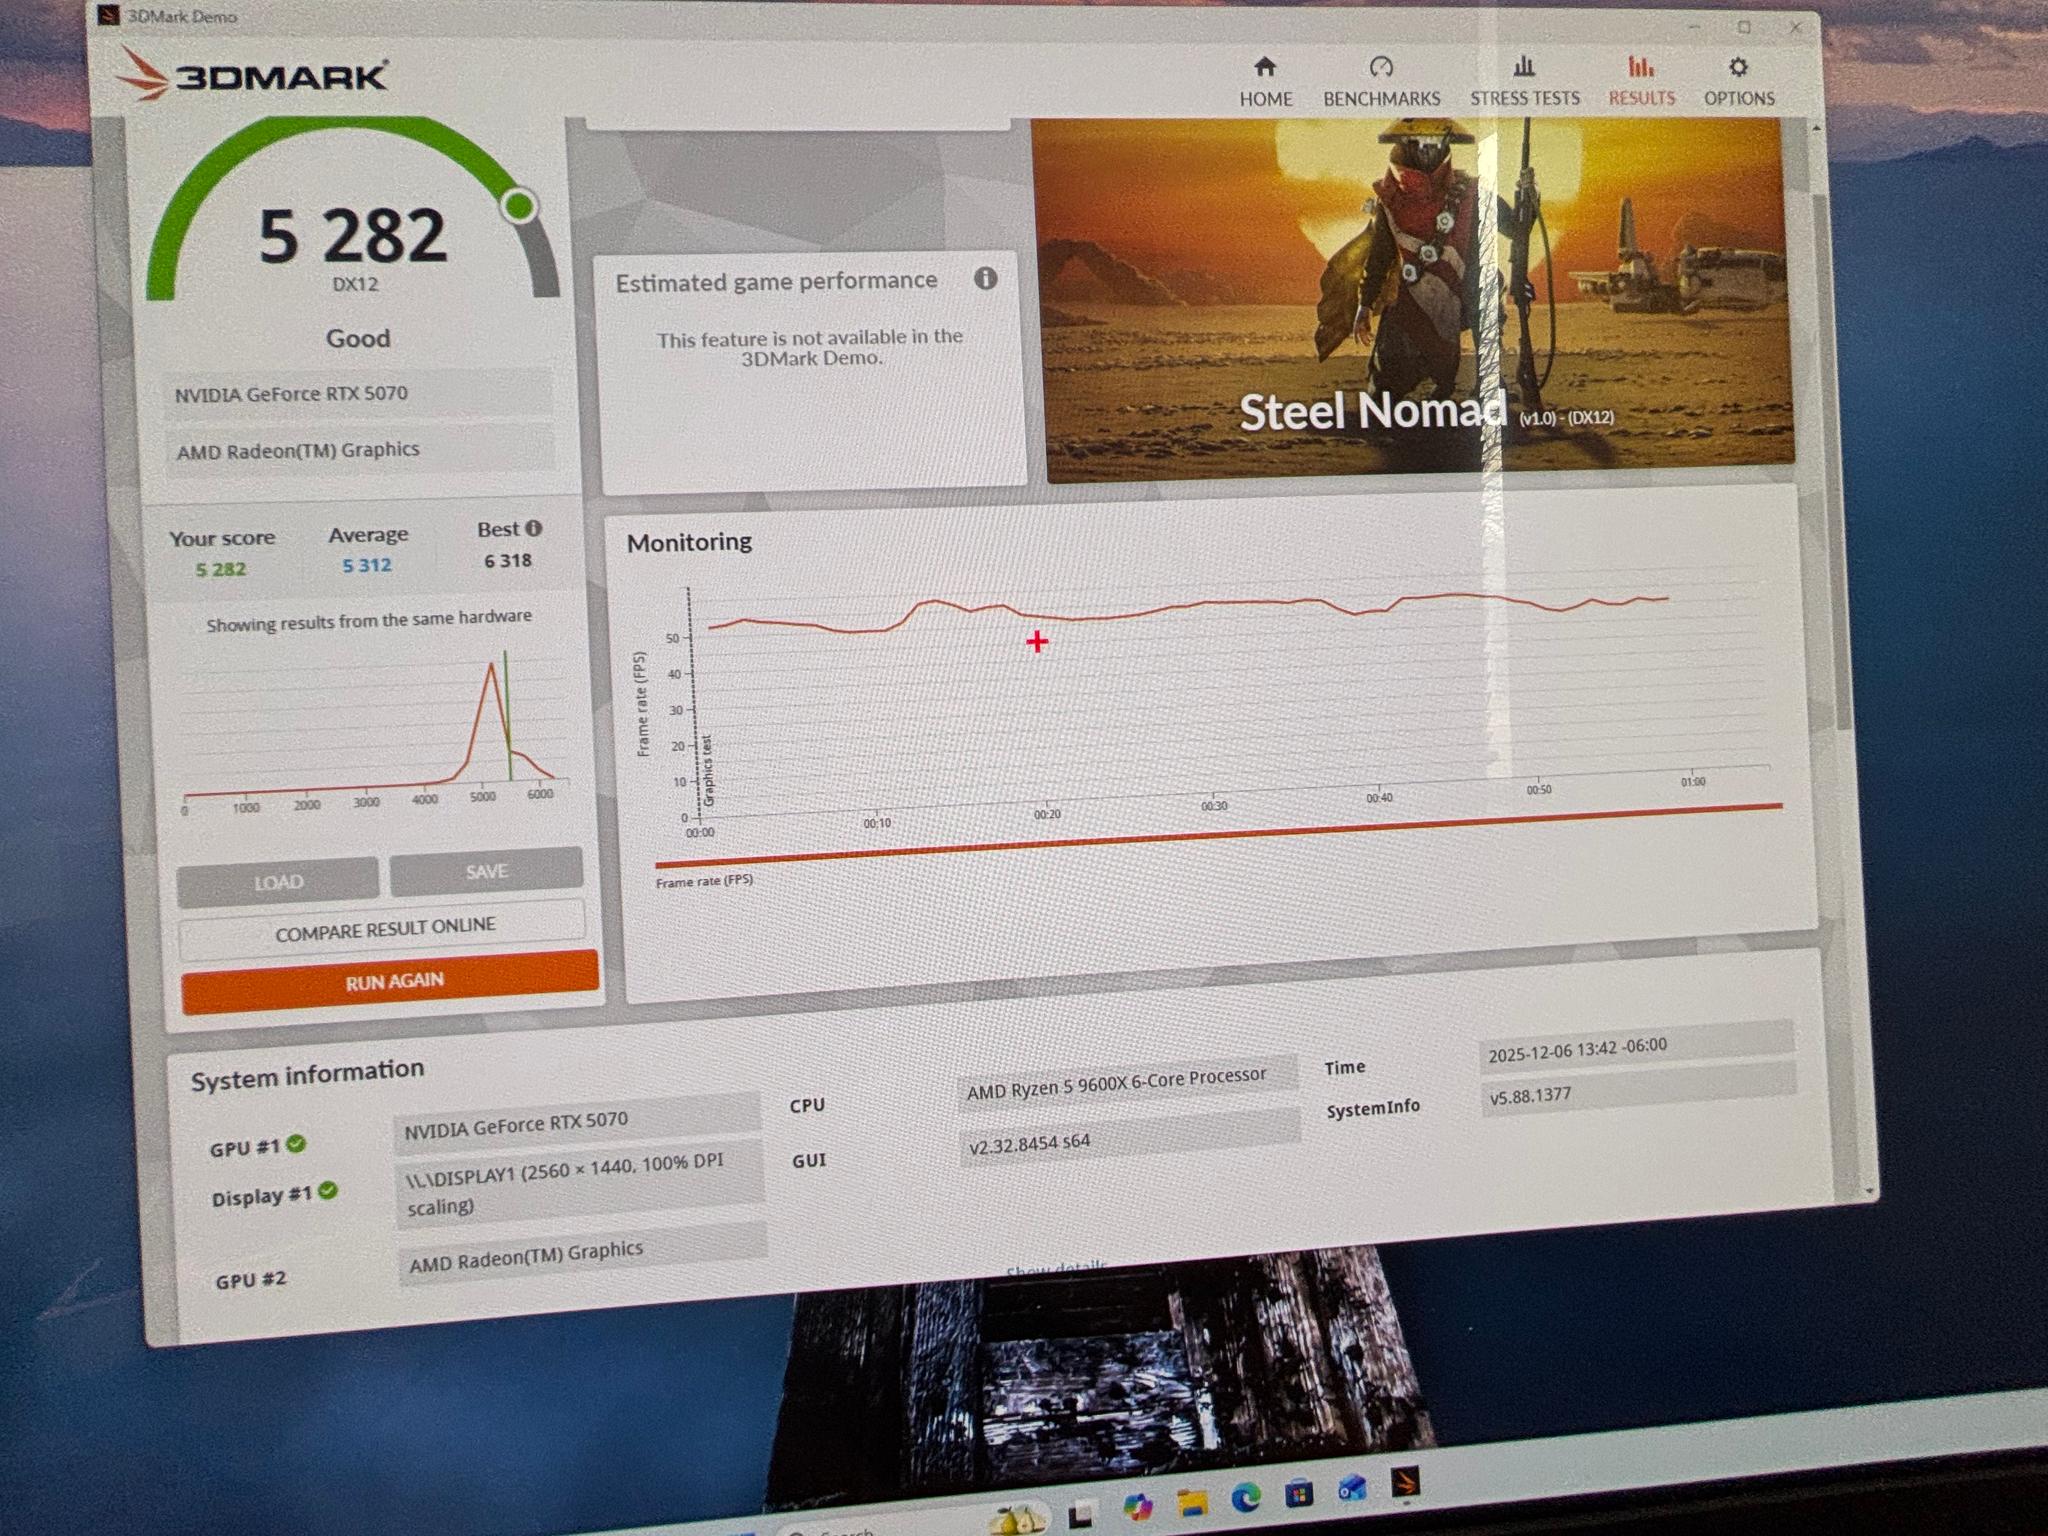Click the Time value '2025-12-06 13:42 -06:00'
The image size is (2048, 1536).
[1636, 1048]
